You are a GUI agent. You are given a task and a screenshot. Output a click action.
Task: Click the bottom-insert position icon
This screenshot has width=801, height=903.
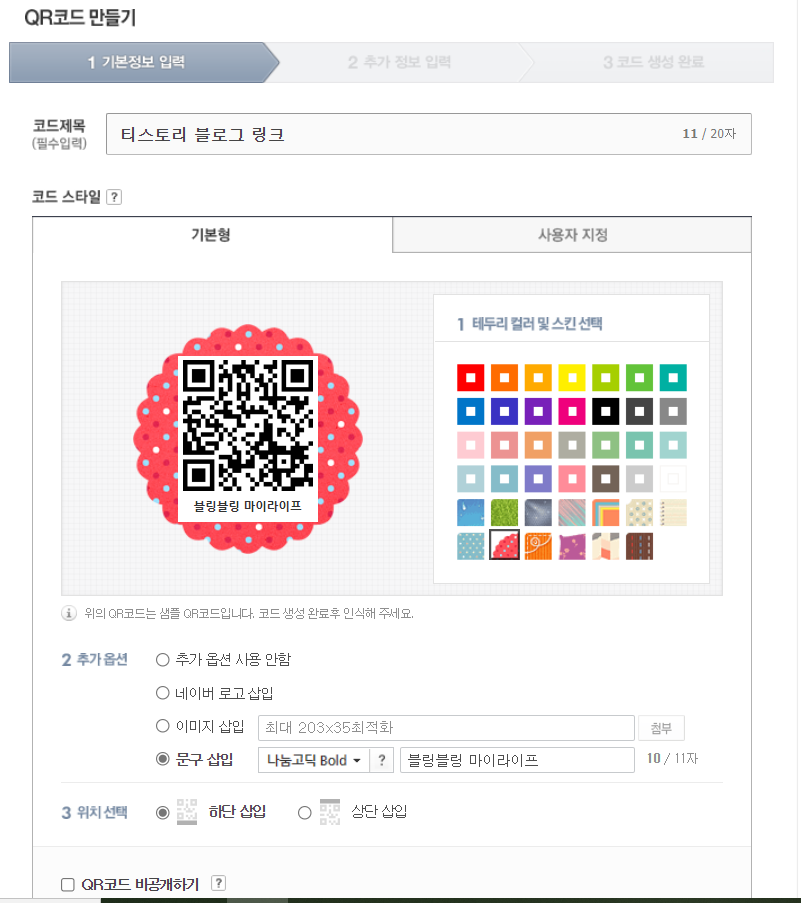tap(187, 812)
